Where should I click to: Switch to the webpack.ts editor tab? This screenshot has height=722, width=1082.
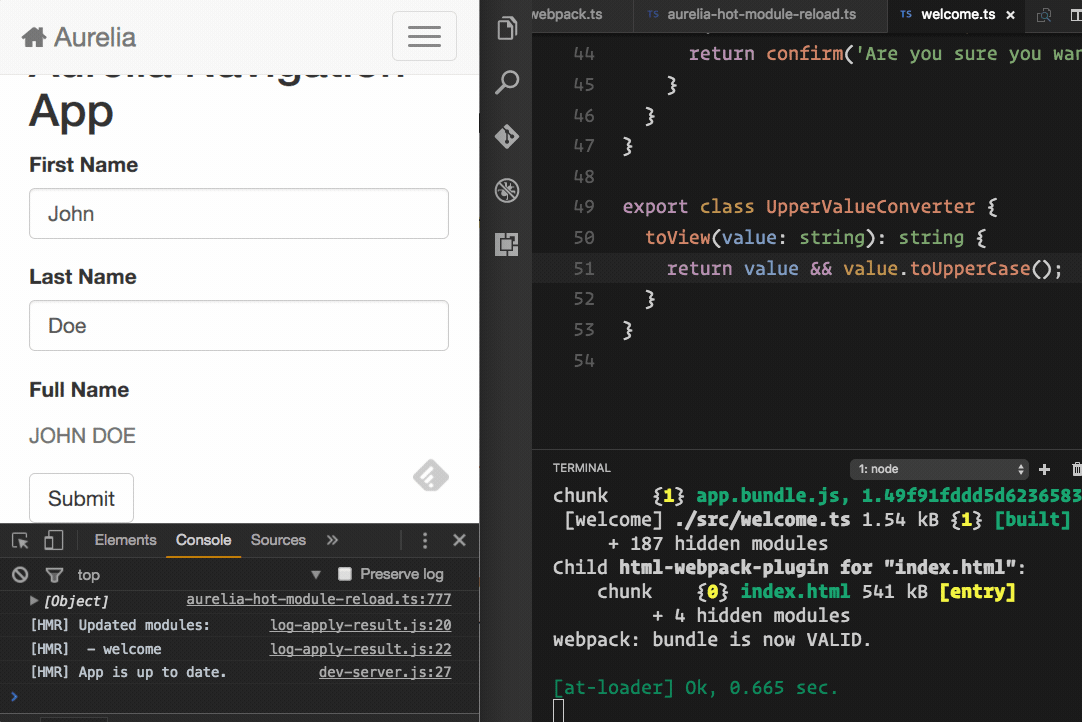tap(567, 14)
